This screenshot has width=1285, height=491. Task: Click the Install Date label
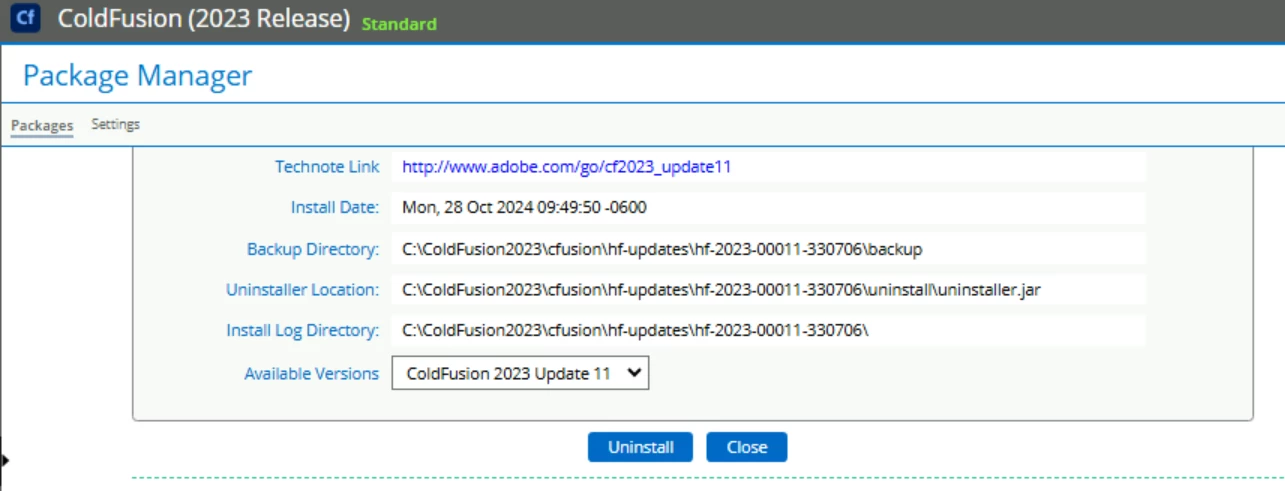click(335, 208)
